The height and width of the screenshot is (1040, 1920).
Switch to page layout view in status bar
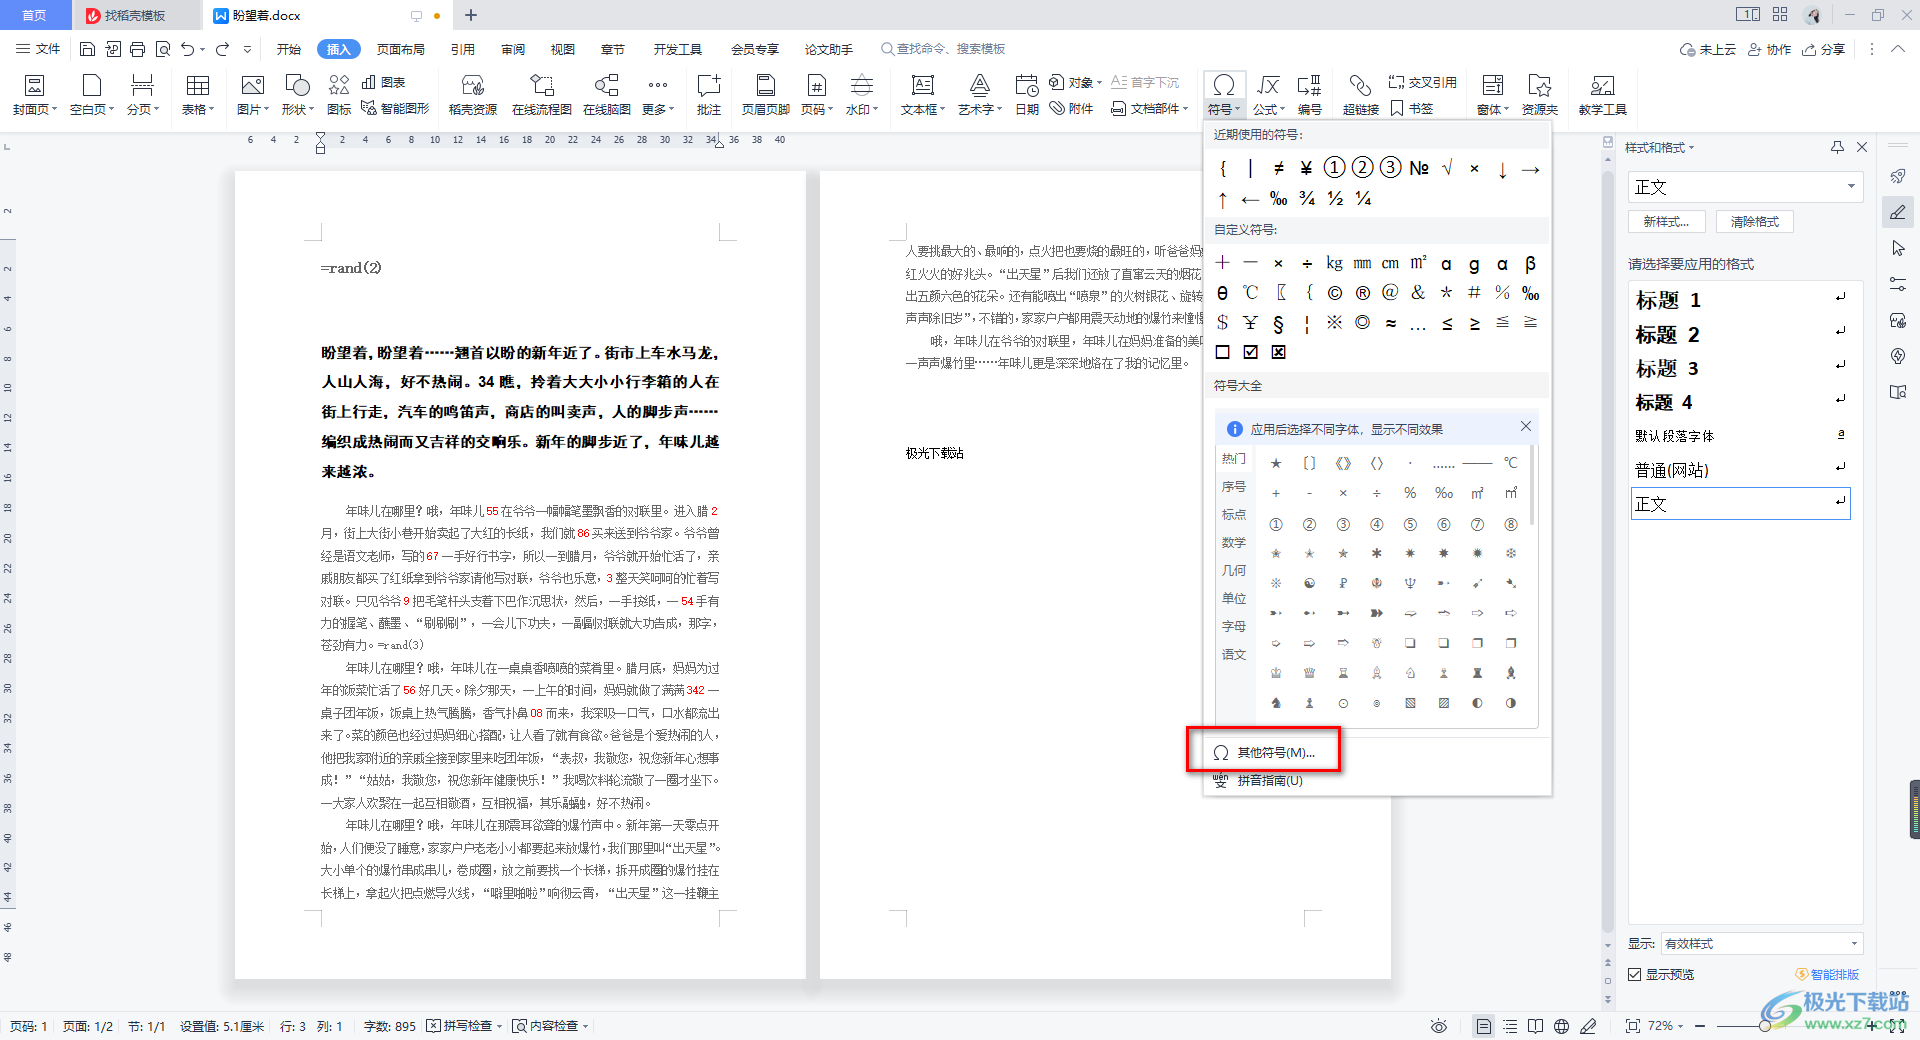tap(1484, 1026)
